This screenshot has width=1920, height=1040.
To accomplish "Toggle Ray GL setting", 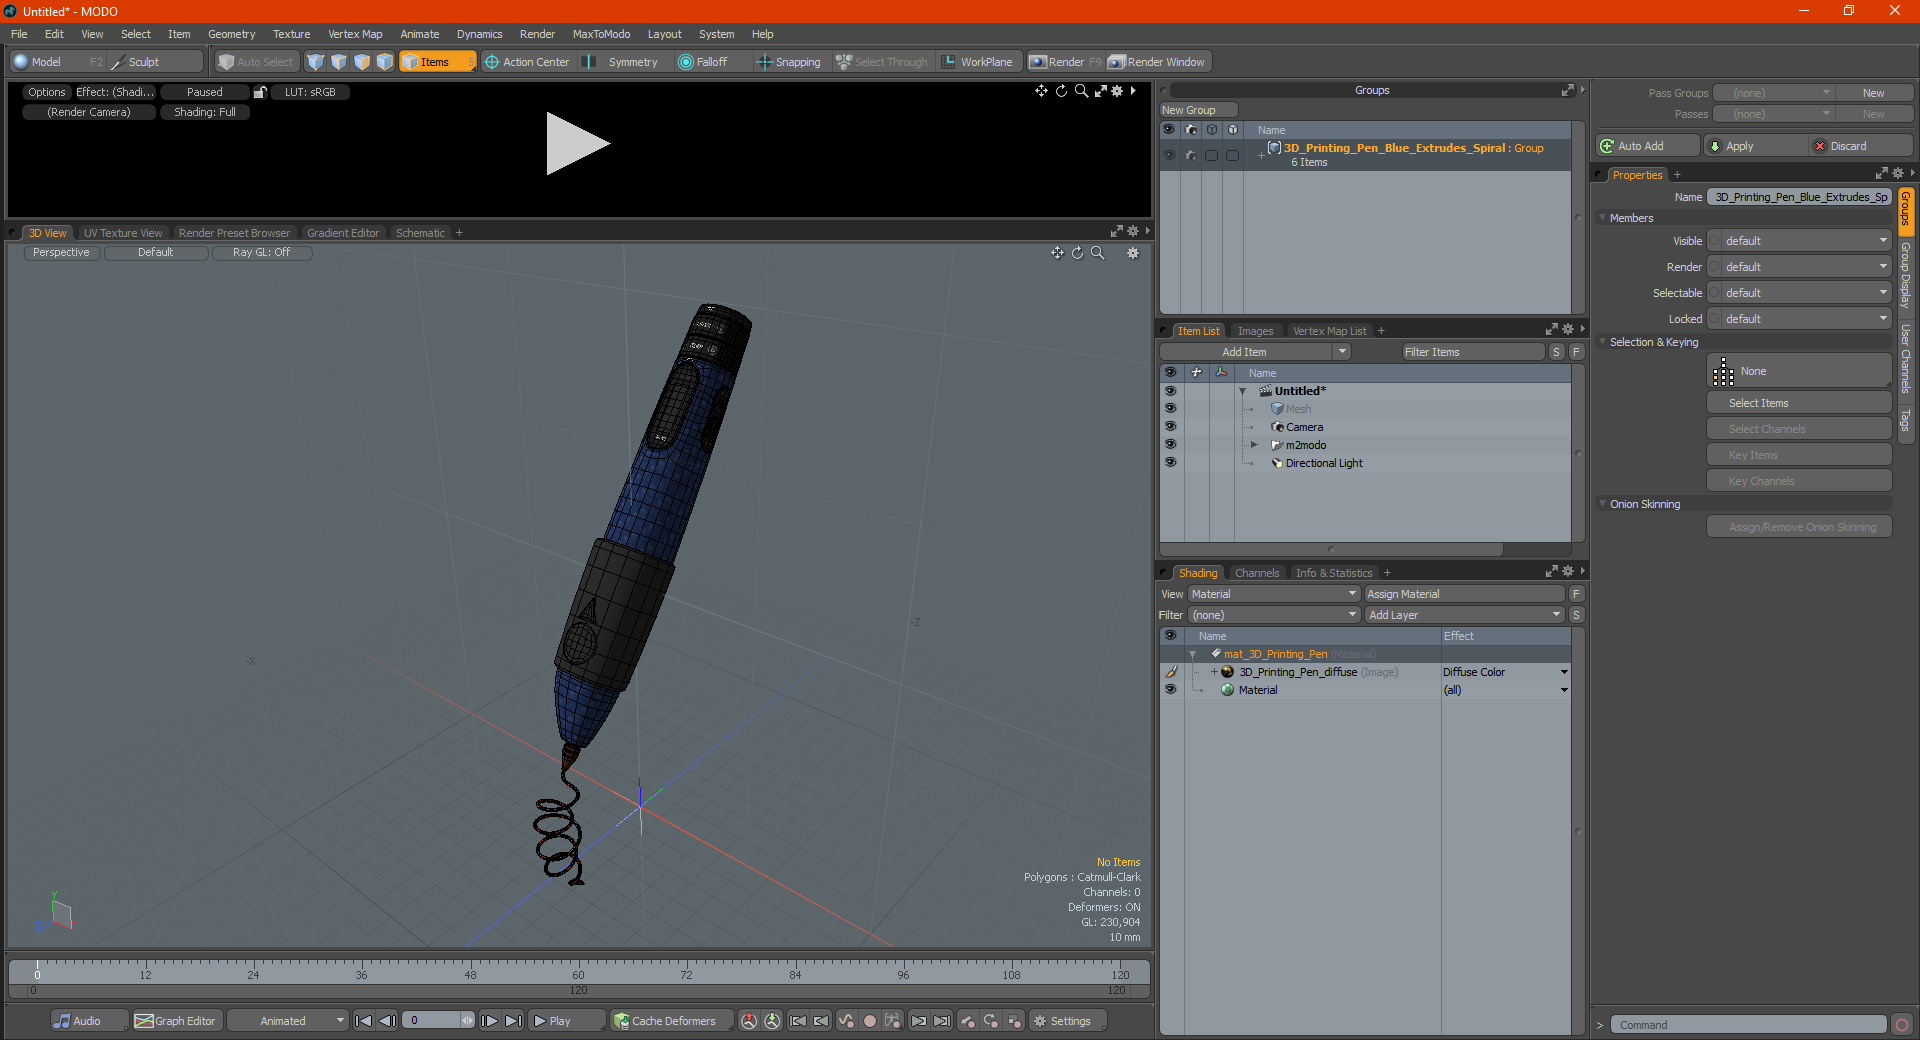I will point(261,253).
